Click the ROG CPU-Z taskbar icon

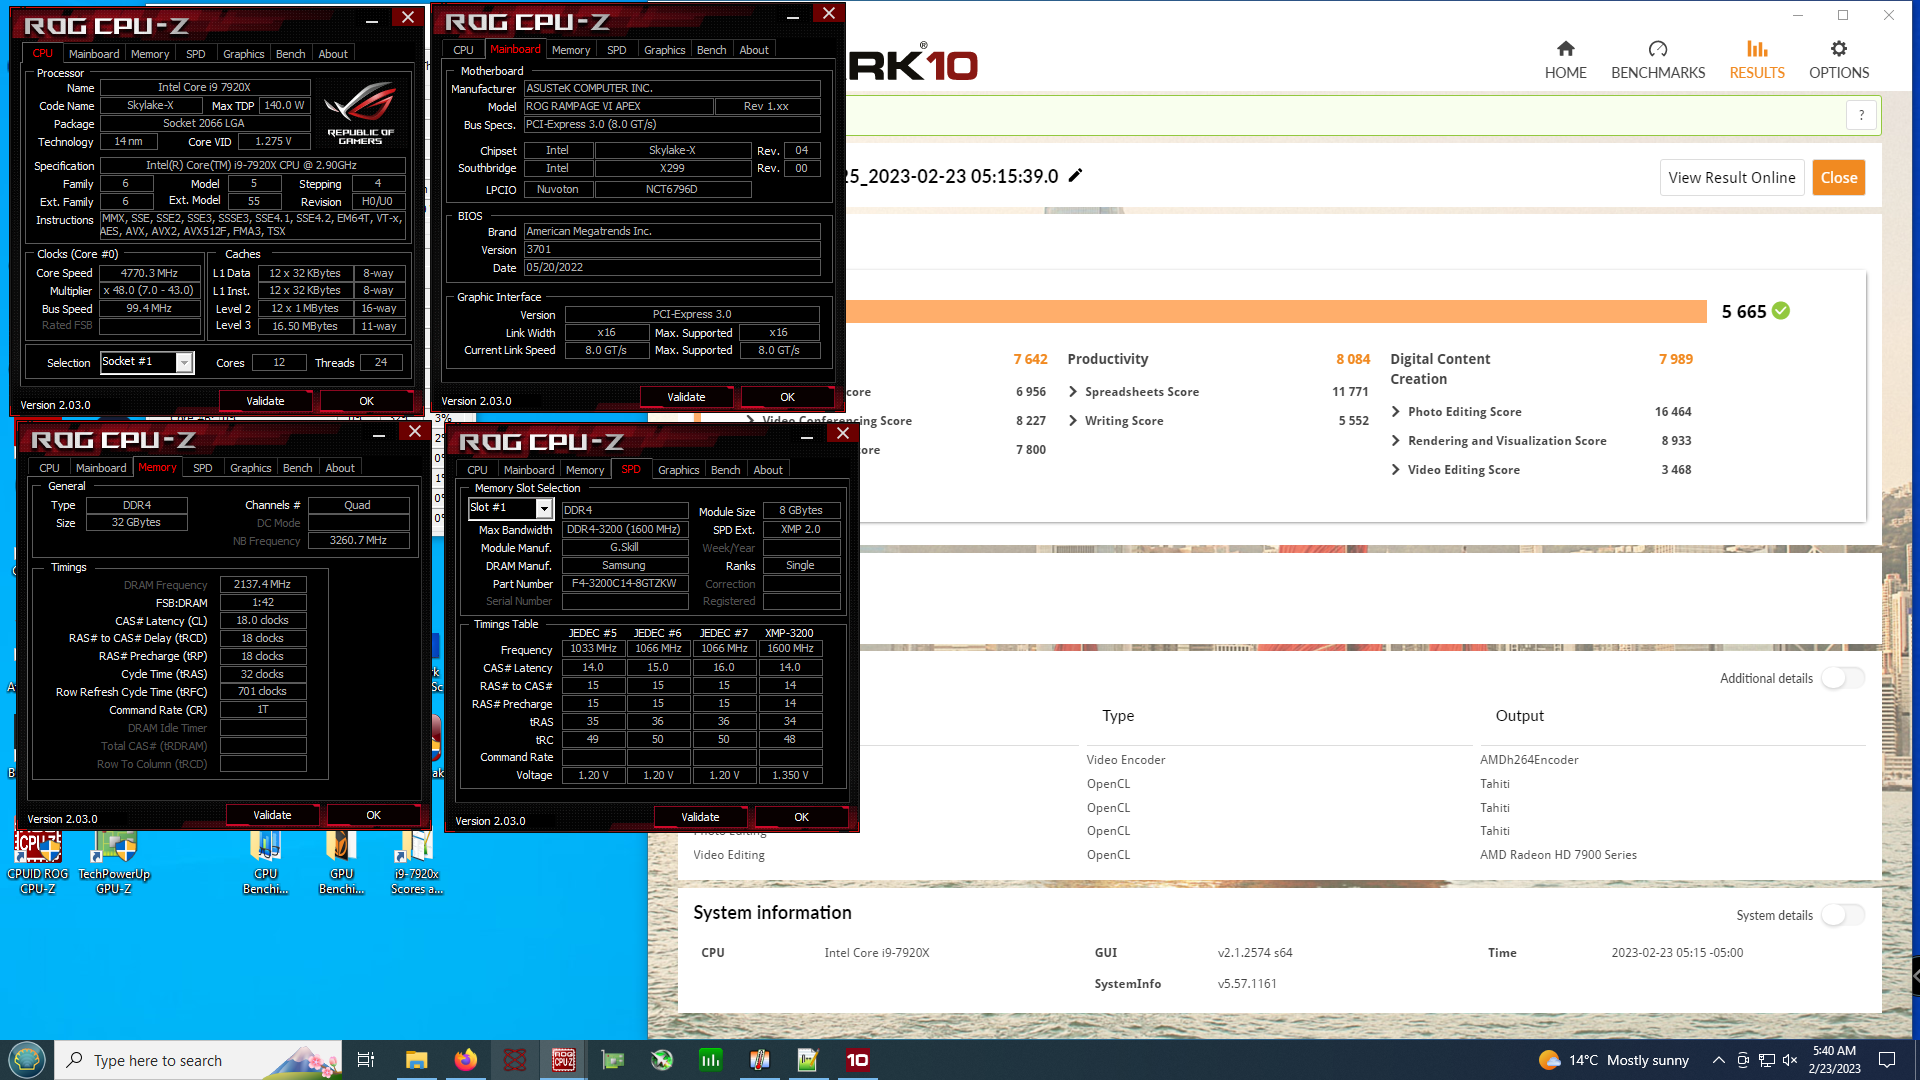(564, 1060)
